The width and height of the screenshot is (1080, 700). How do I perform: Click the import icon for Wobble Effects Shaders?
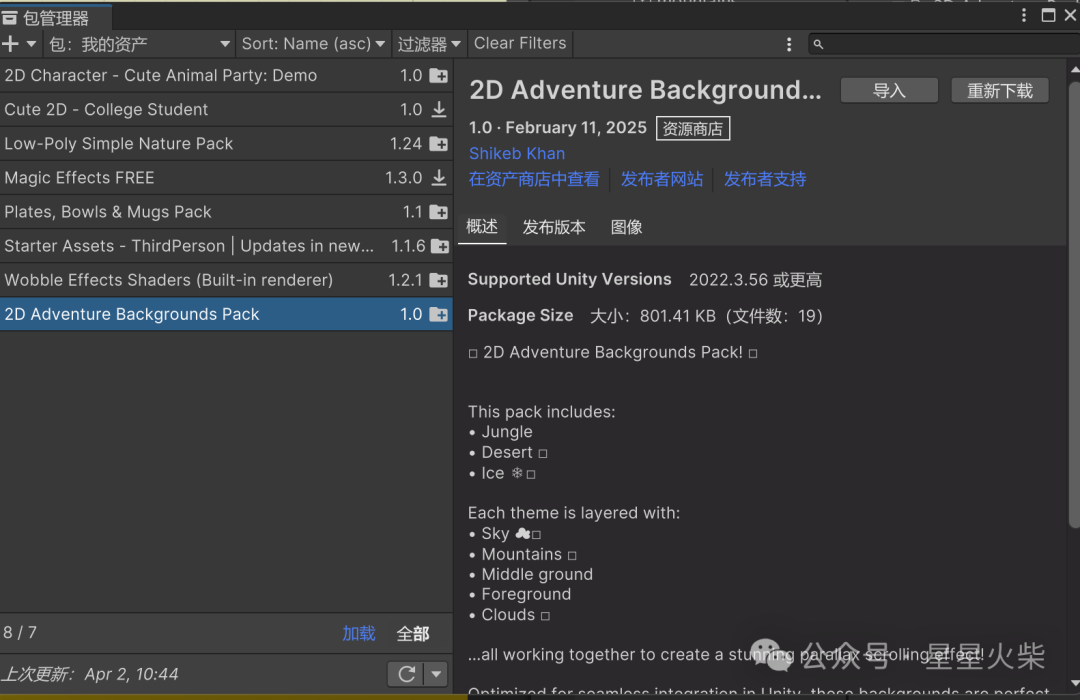(x=439, y=280)
